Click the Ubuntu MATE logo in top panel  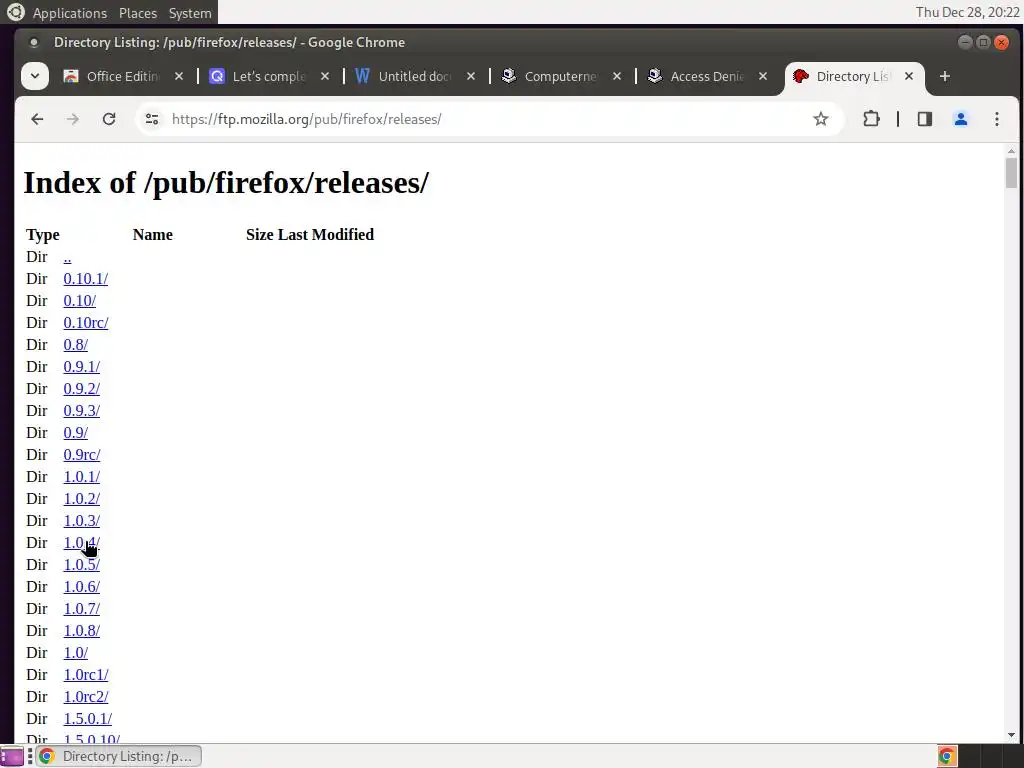pyautogui.click(x=15, y=12)
